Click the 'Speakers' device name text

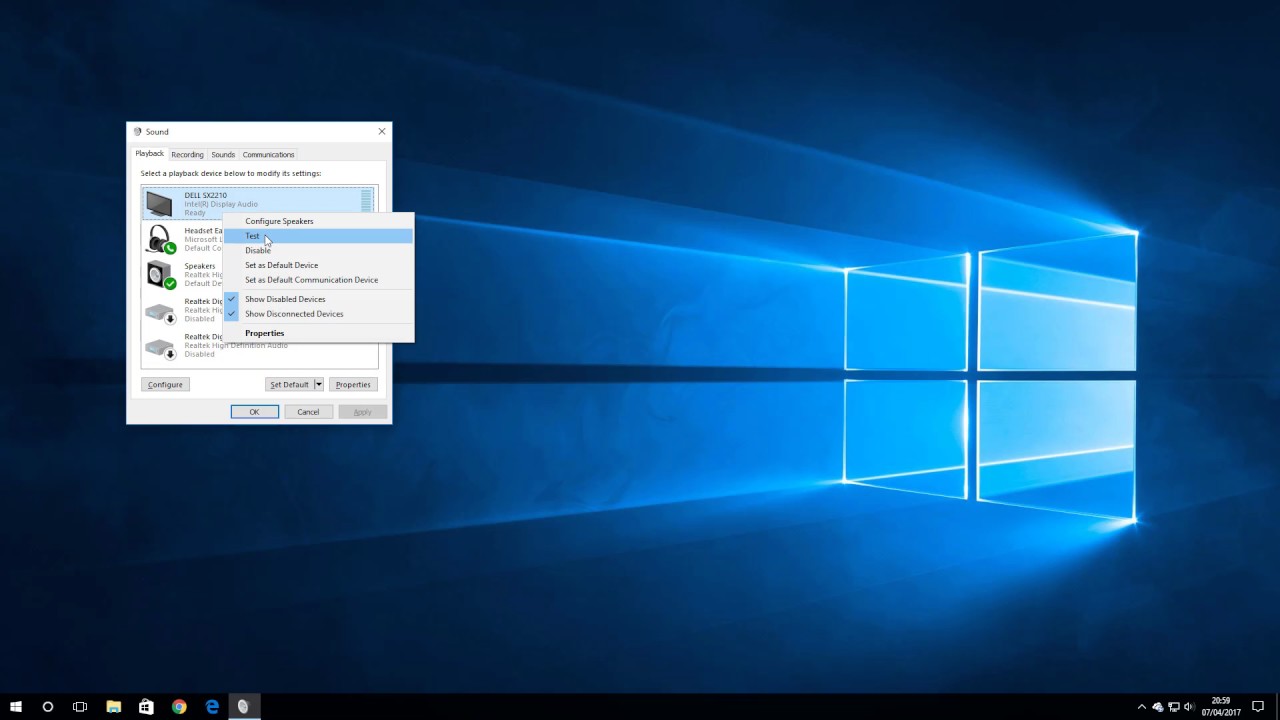click(x=200, y=266)
